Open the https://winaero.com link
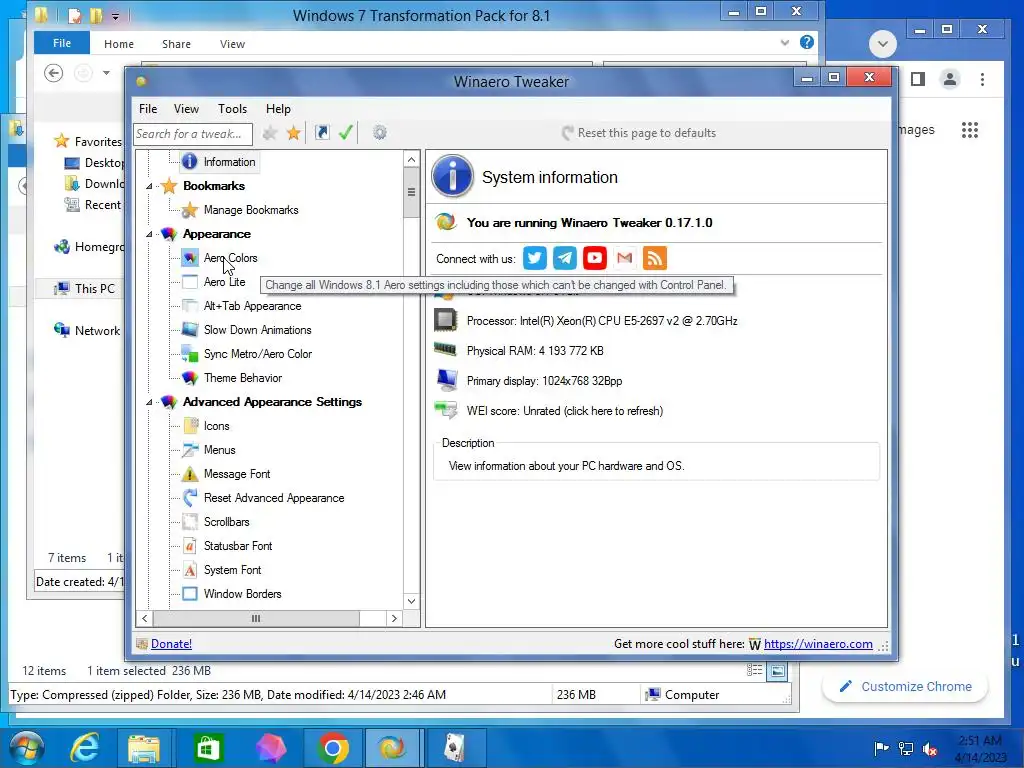 coord(818,643)
